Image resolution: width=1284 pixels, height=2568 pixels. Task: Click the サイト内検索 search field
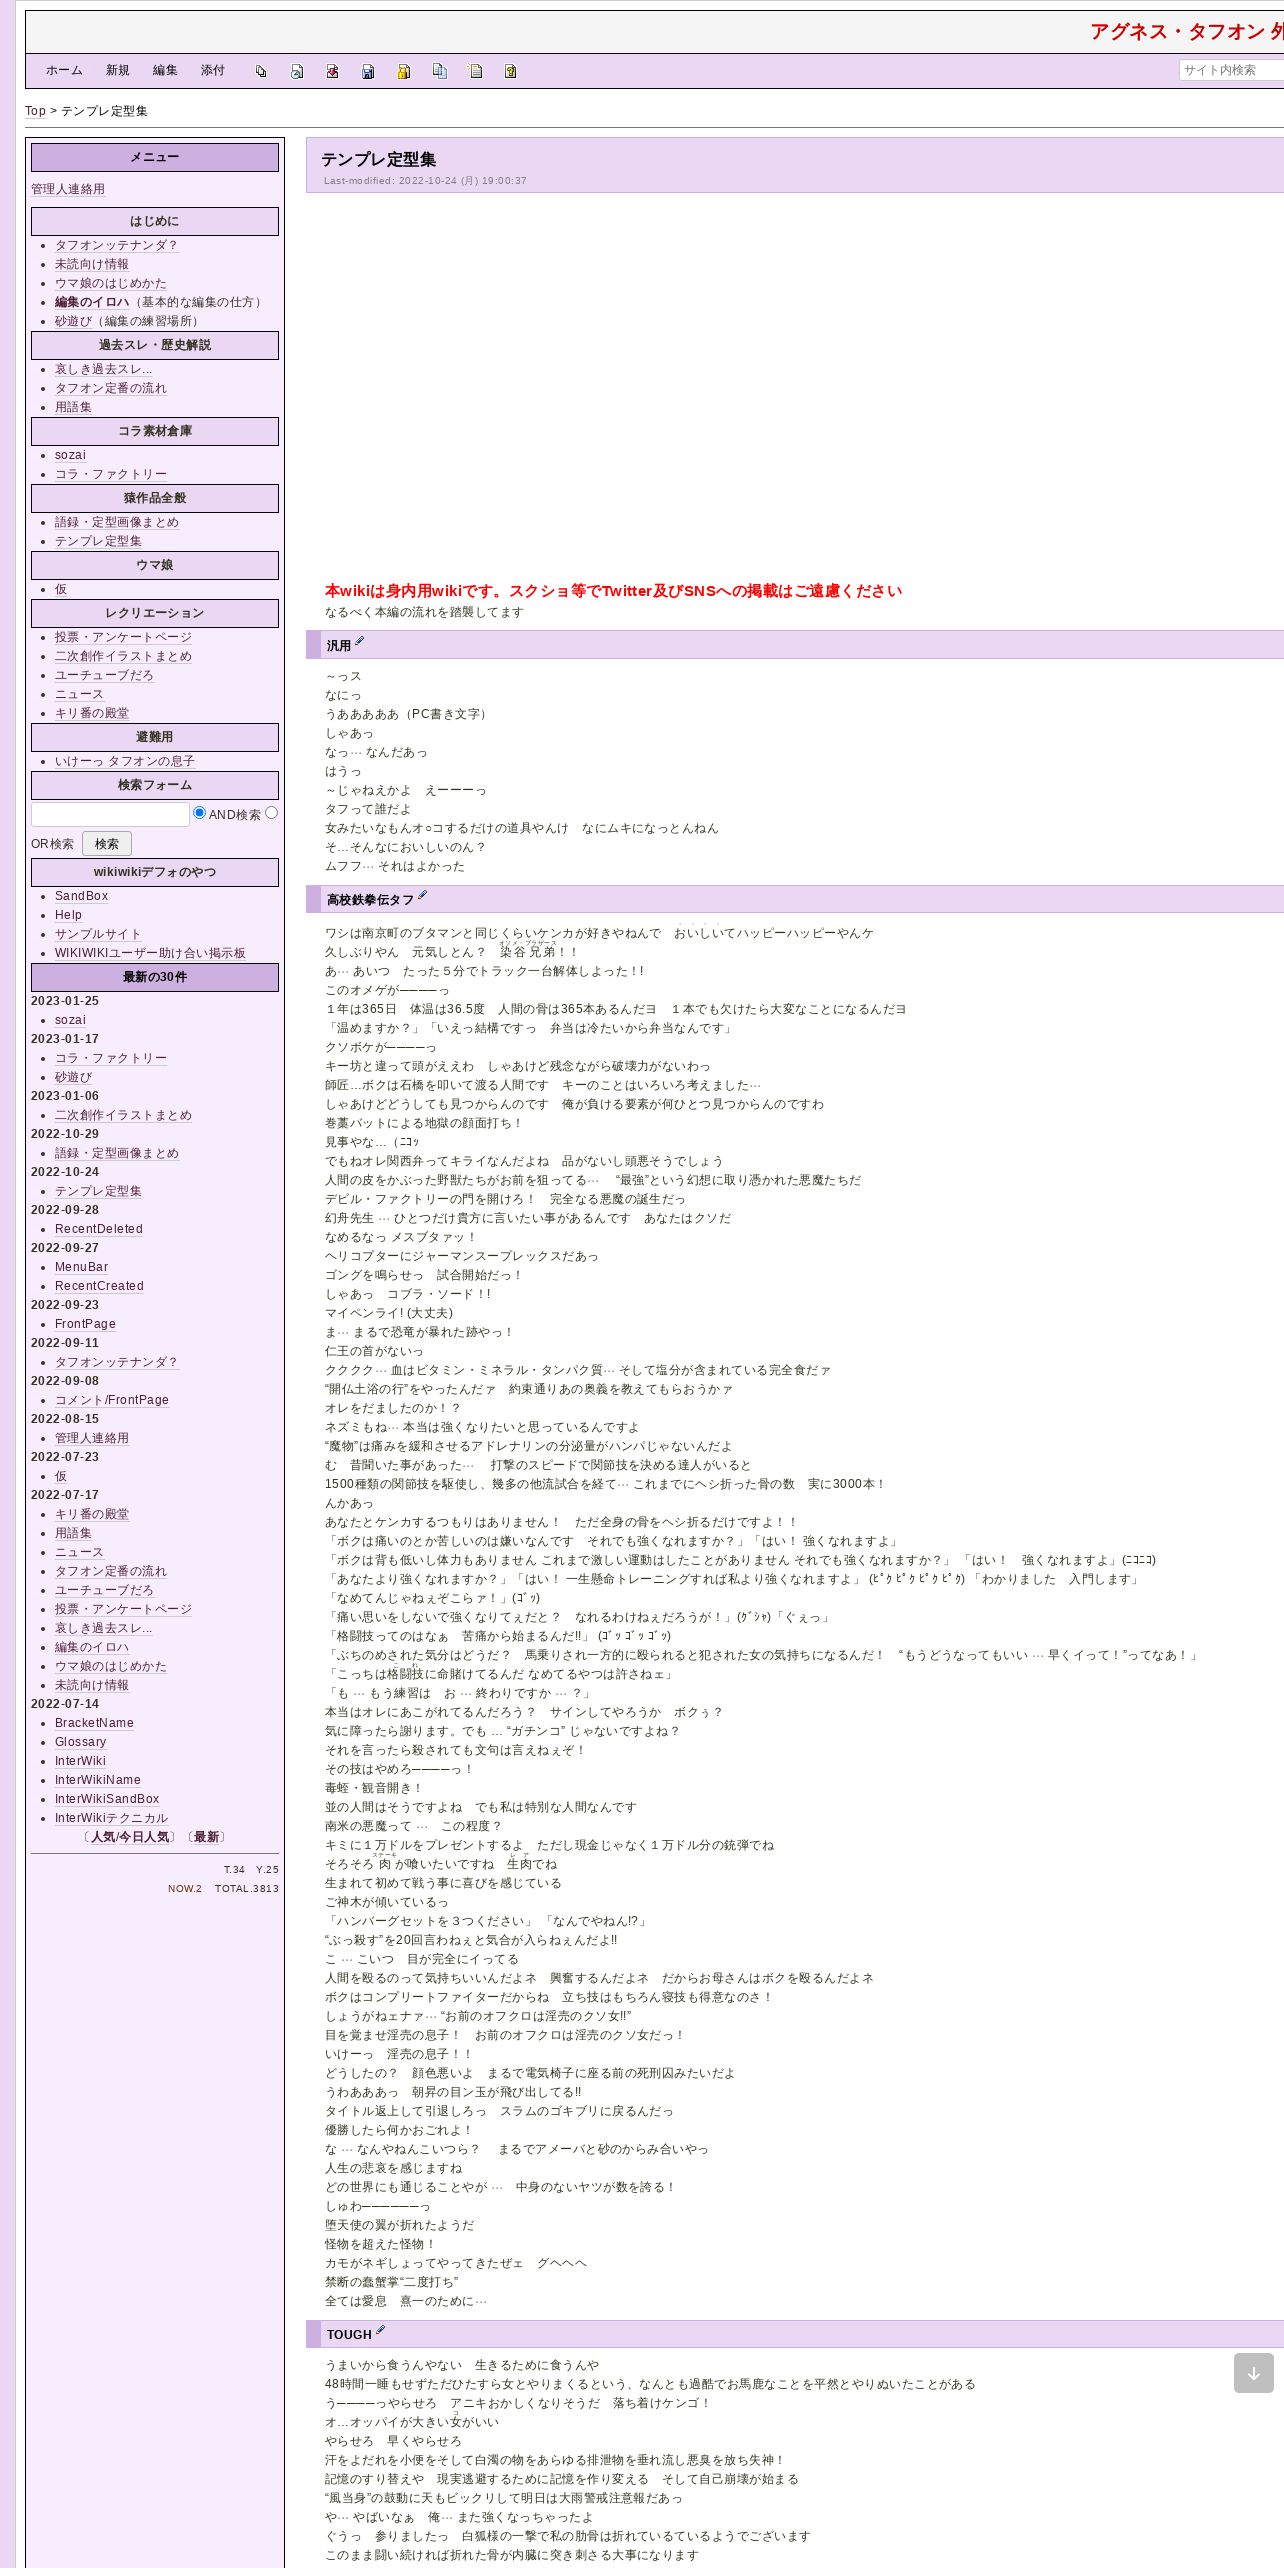click(x=1231, y=70)
